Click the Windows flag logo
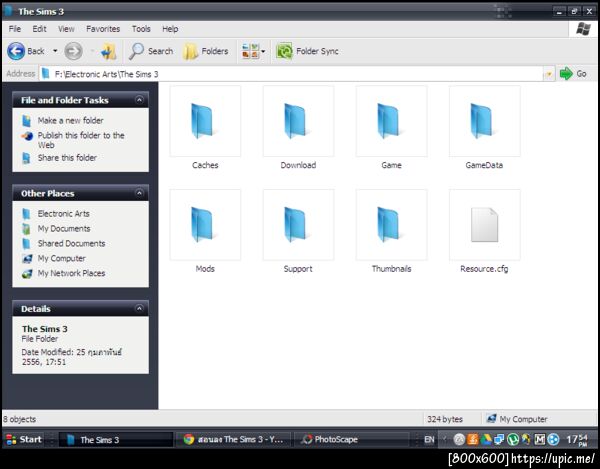 [x=583, y=29]
